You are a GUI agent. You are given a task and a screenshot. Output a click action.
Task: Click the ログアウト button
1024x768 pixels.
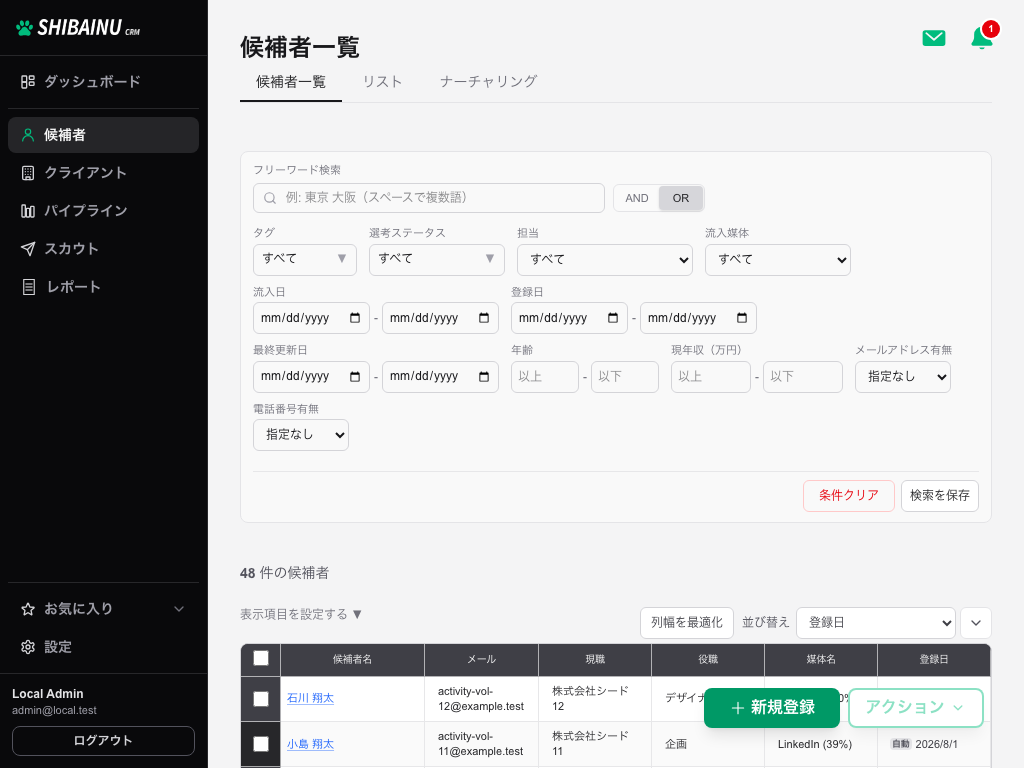(103, 741)
